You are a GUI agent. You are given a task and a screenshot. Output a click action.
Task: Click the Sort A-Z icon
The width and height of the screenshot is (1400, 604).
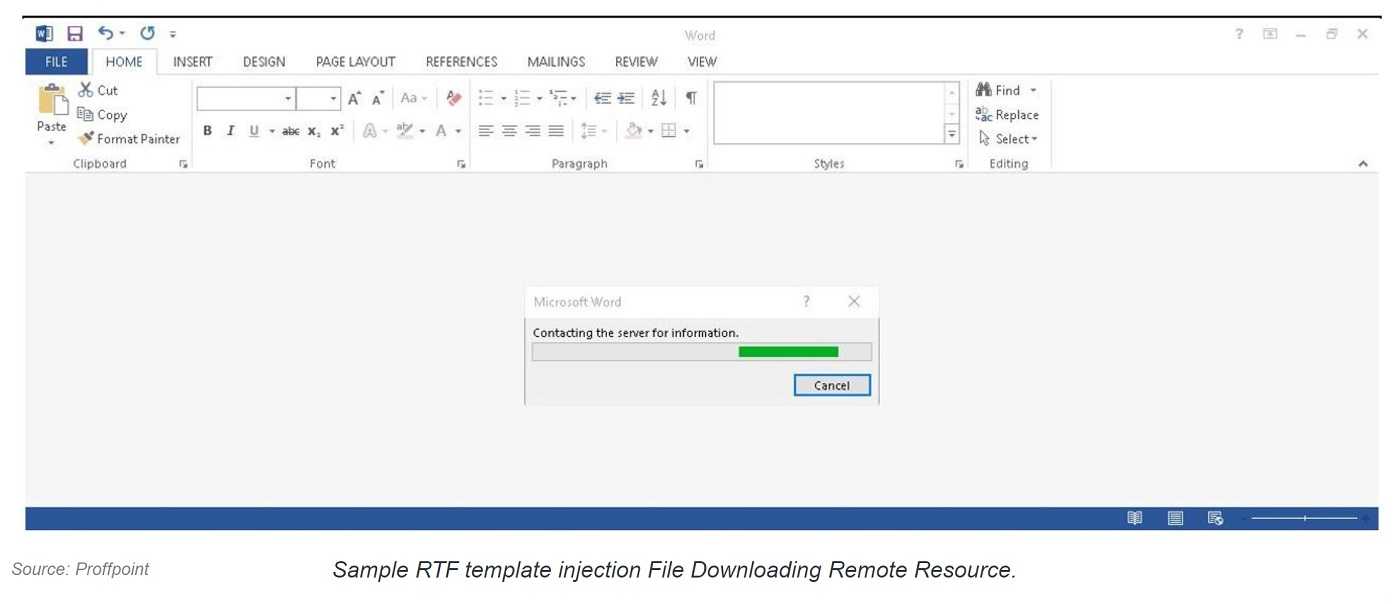pyautogui.click(x=658, y=98)
